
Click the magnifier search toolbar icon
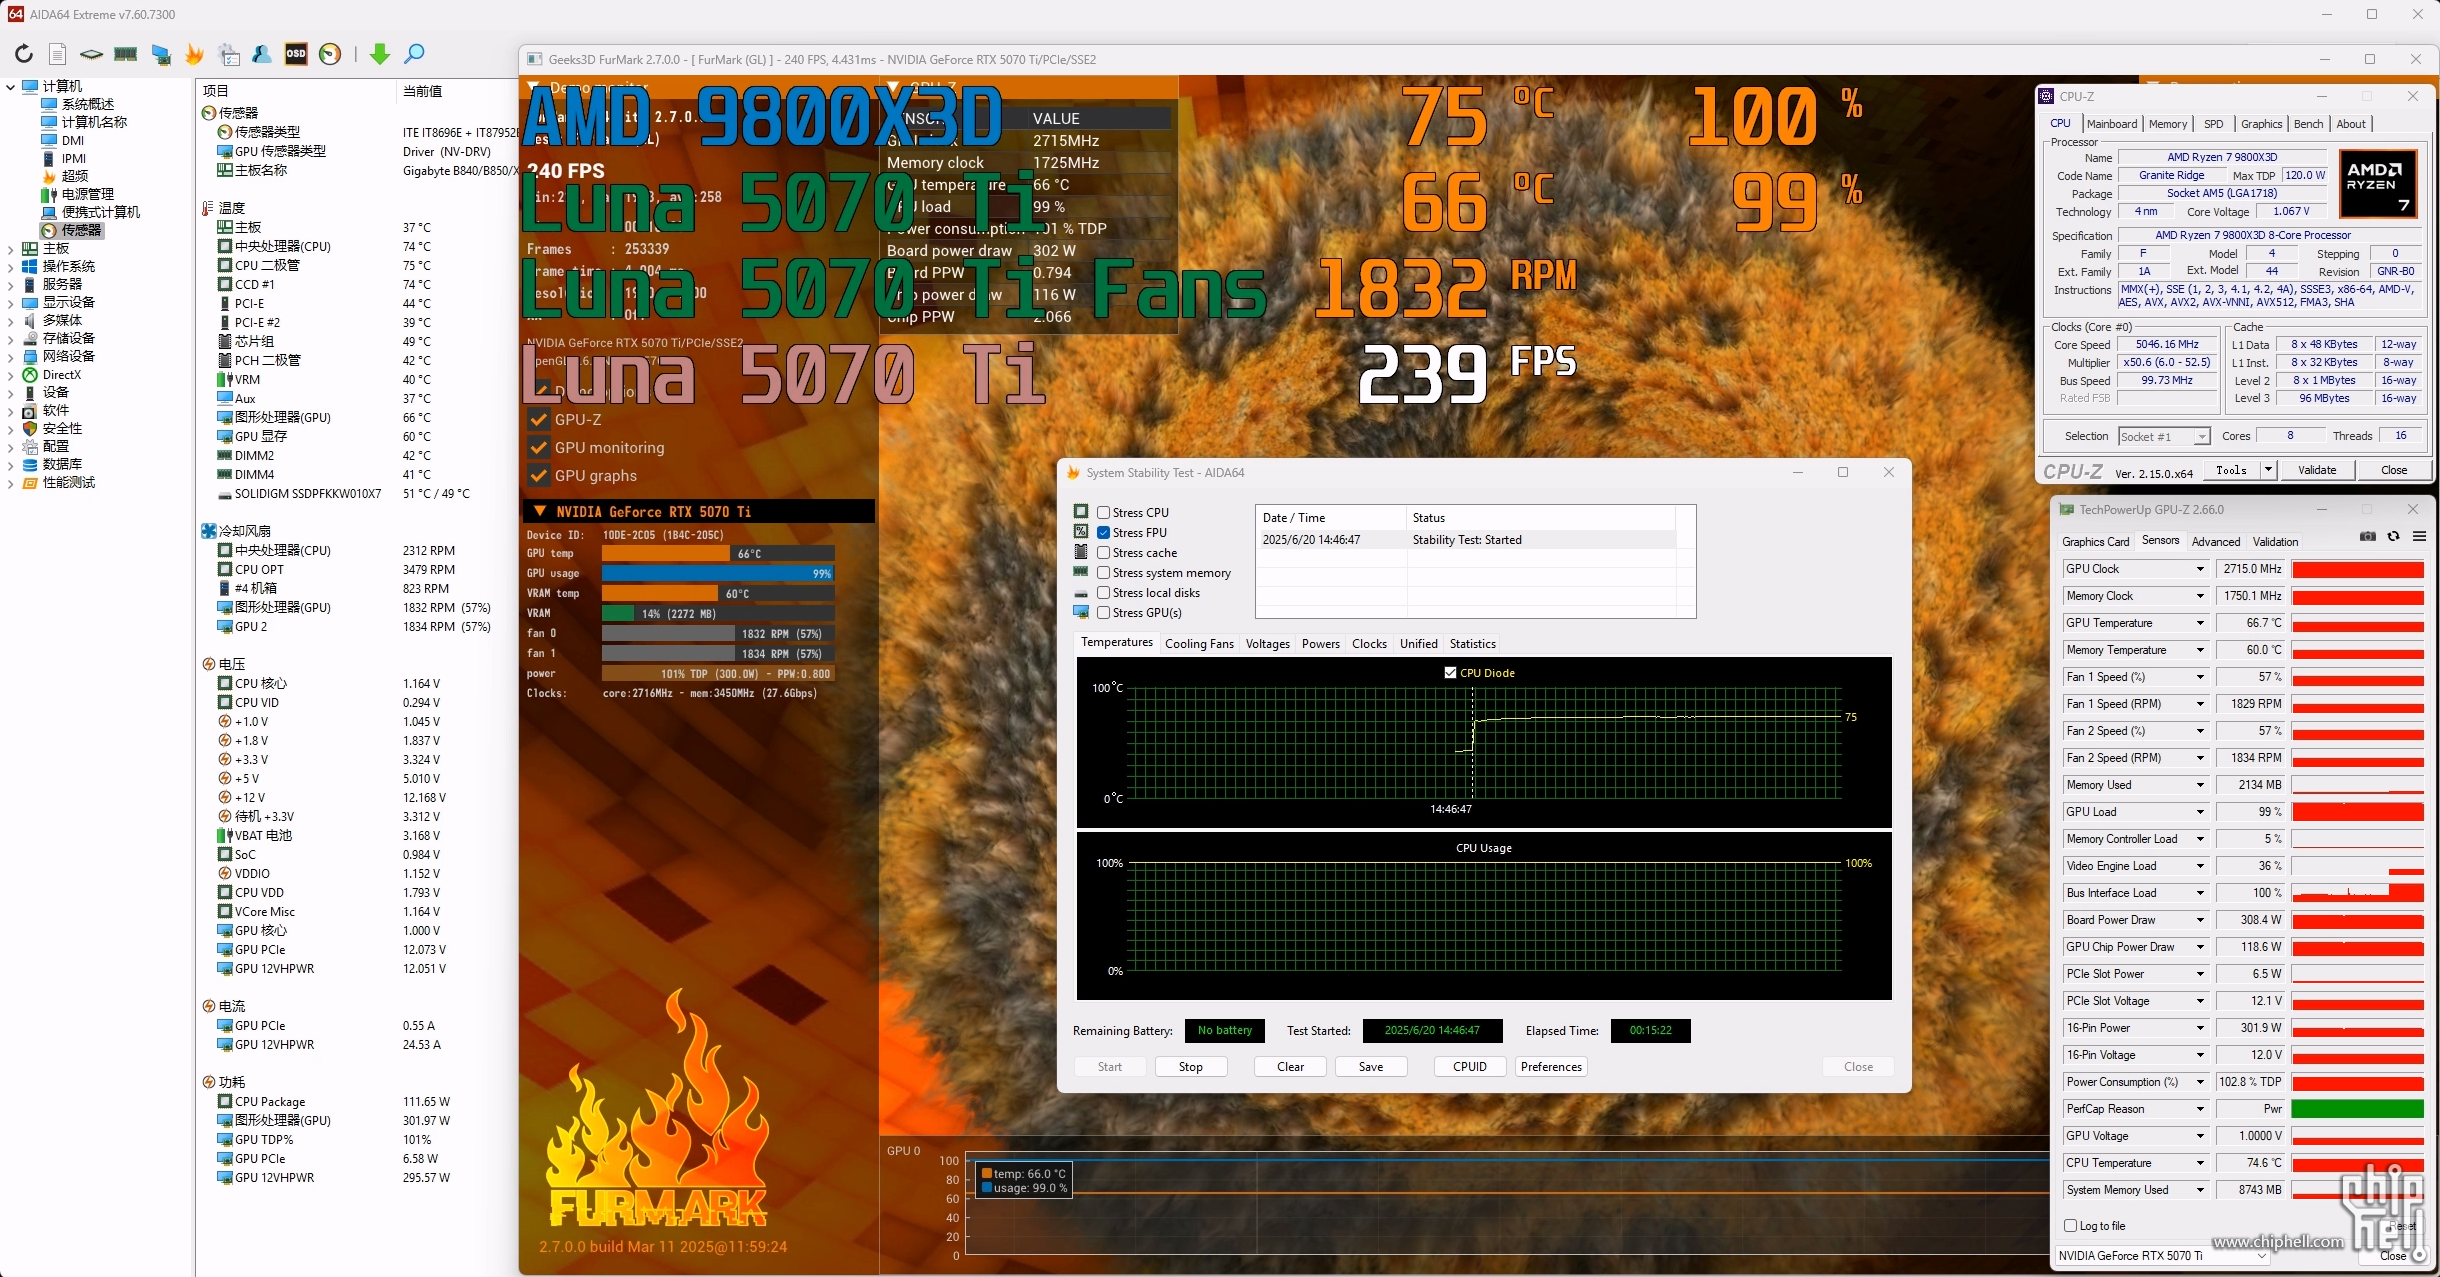(414, 54)
